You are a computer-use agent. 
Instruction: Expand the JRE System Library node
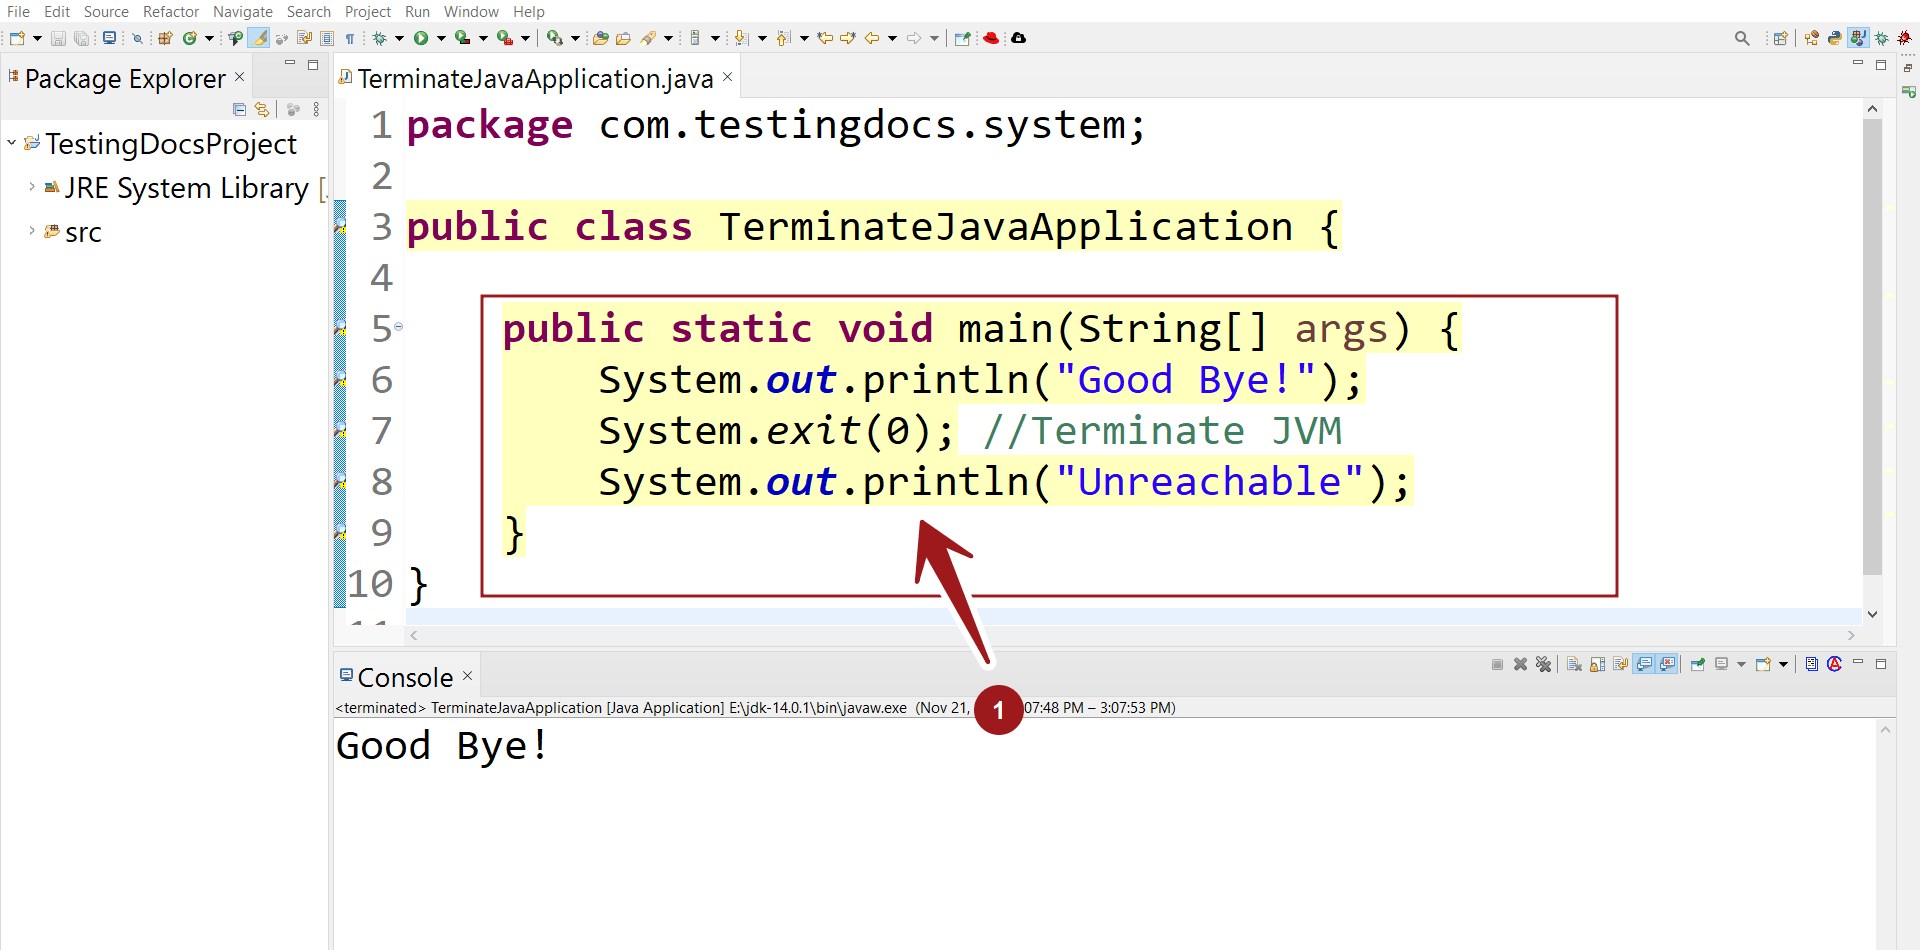[x=31, y=187]
